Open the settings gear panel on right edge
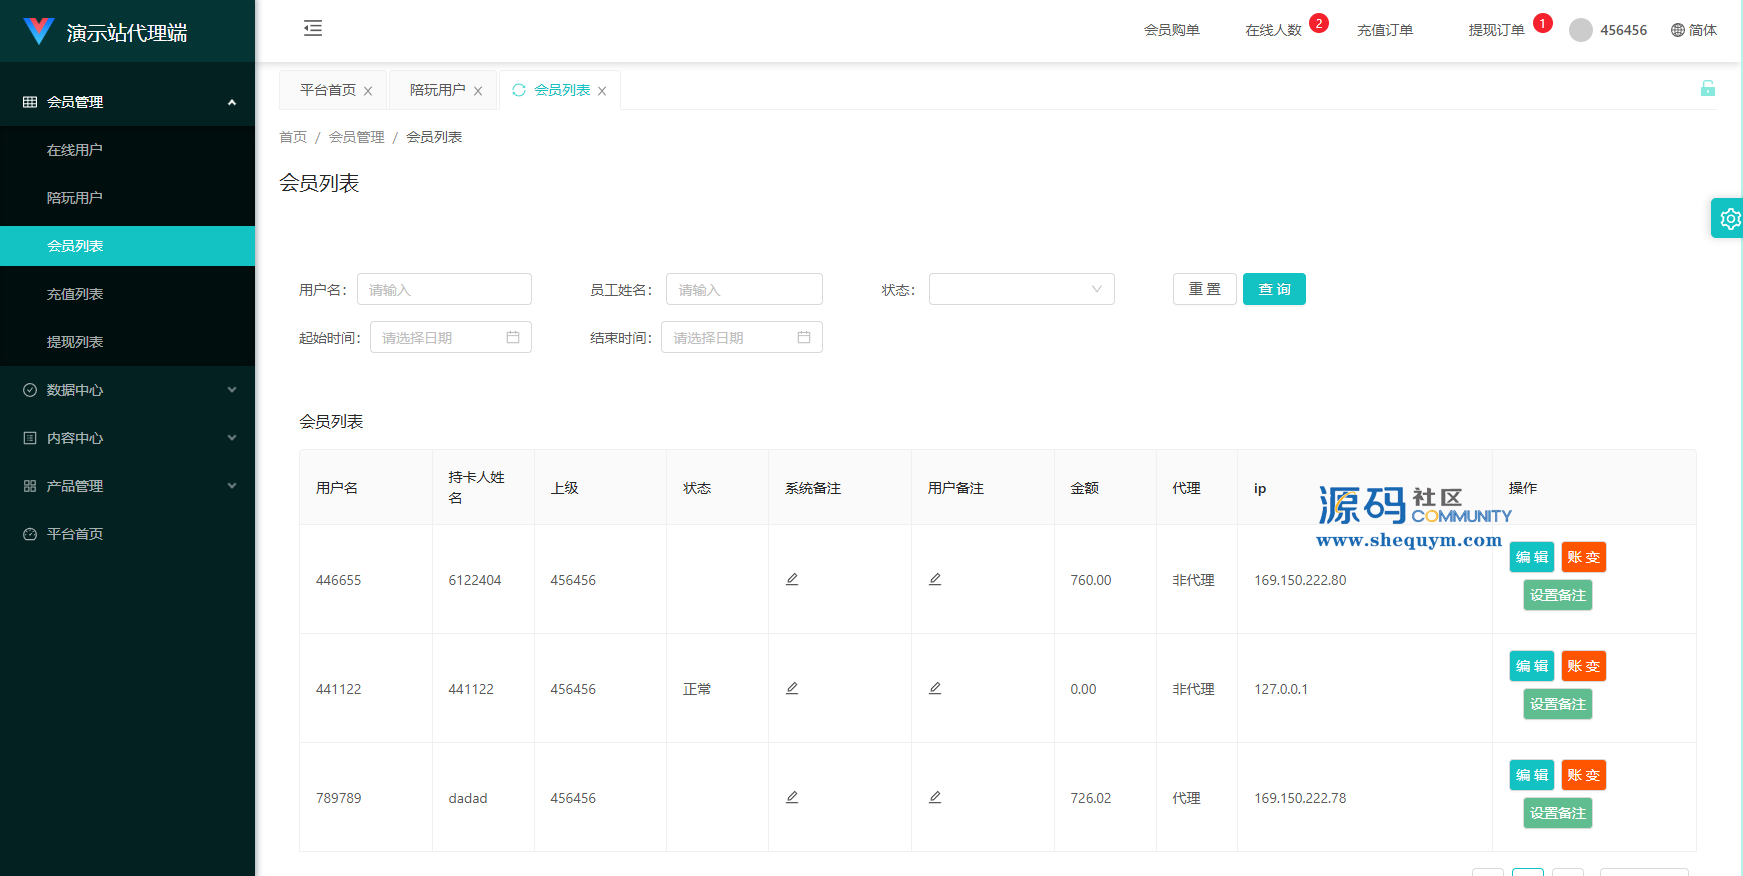This screenshot has height=876, width=1743. point(1729,218)
